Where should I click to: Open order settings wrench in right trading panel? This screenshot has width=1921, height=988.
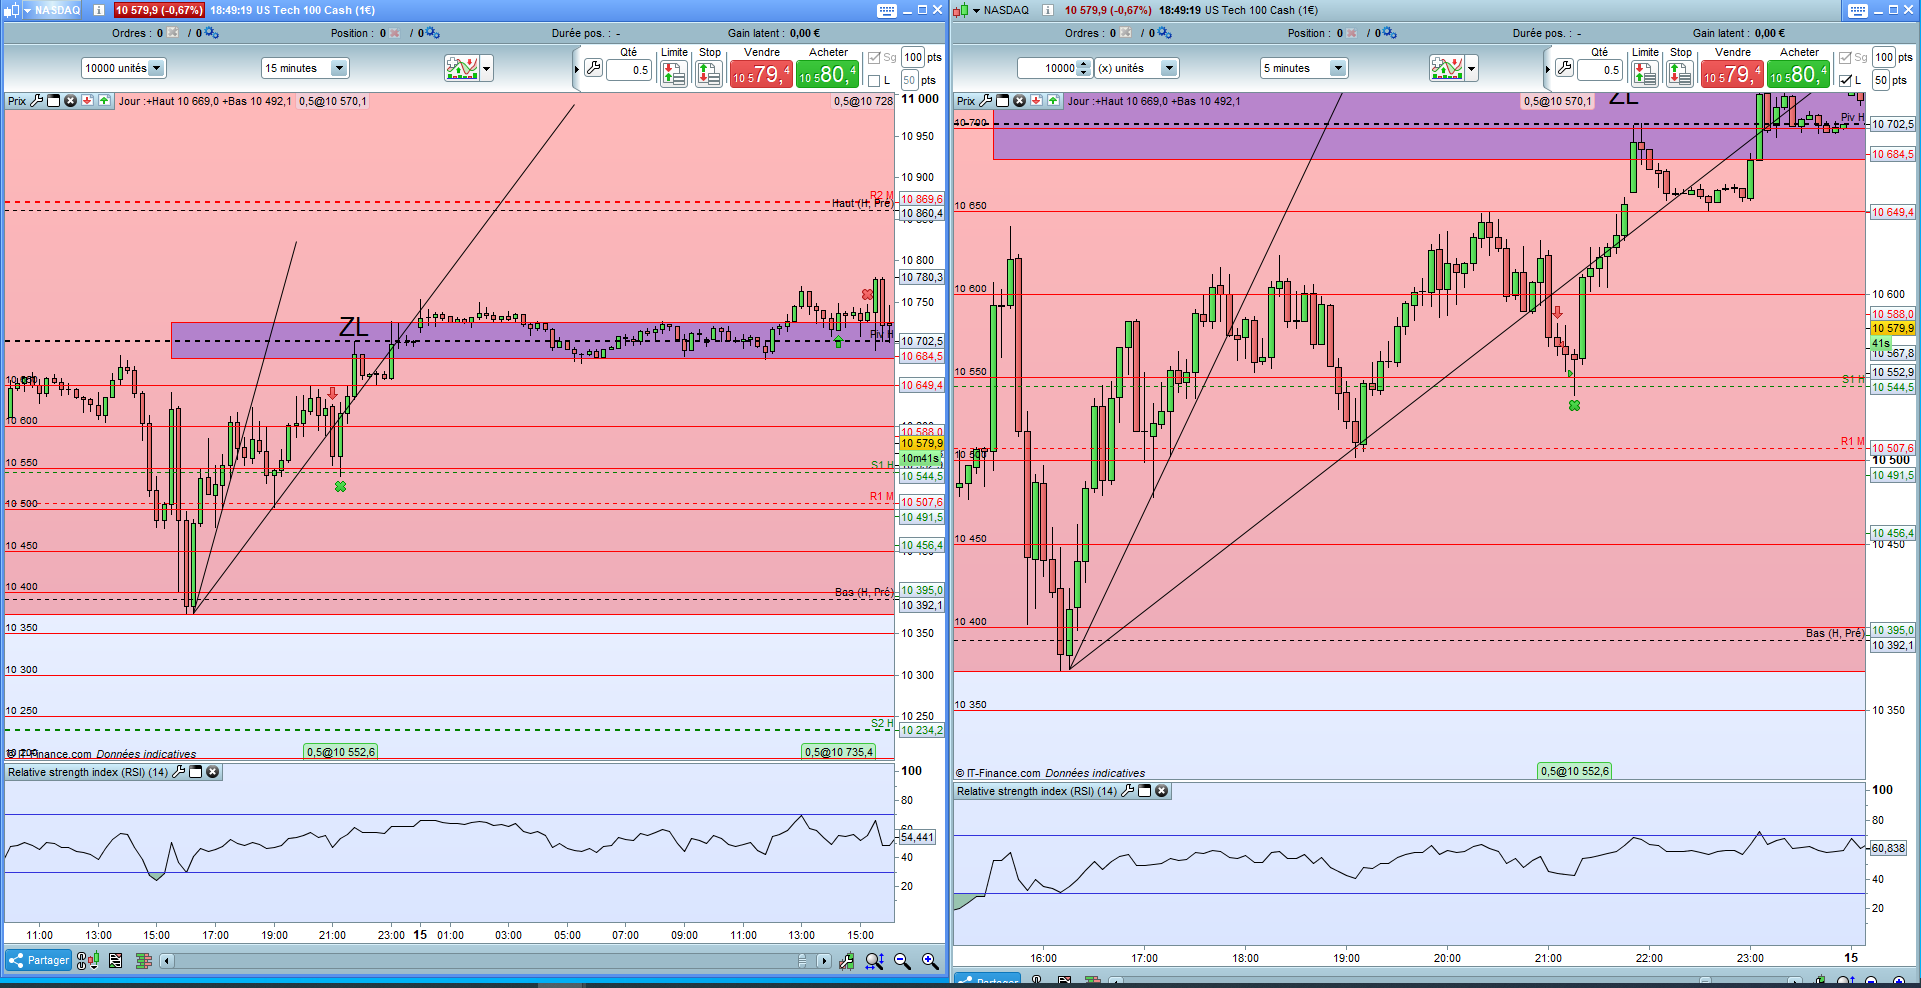coord(1564,68)
